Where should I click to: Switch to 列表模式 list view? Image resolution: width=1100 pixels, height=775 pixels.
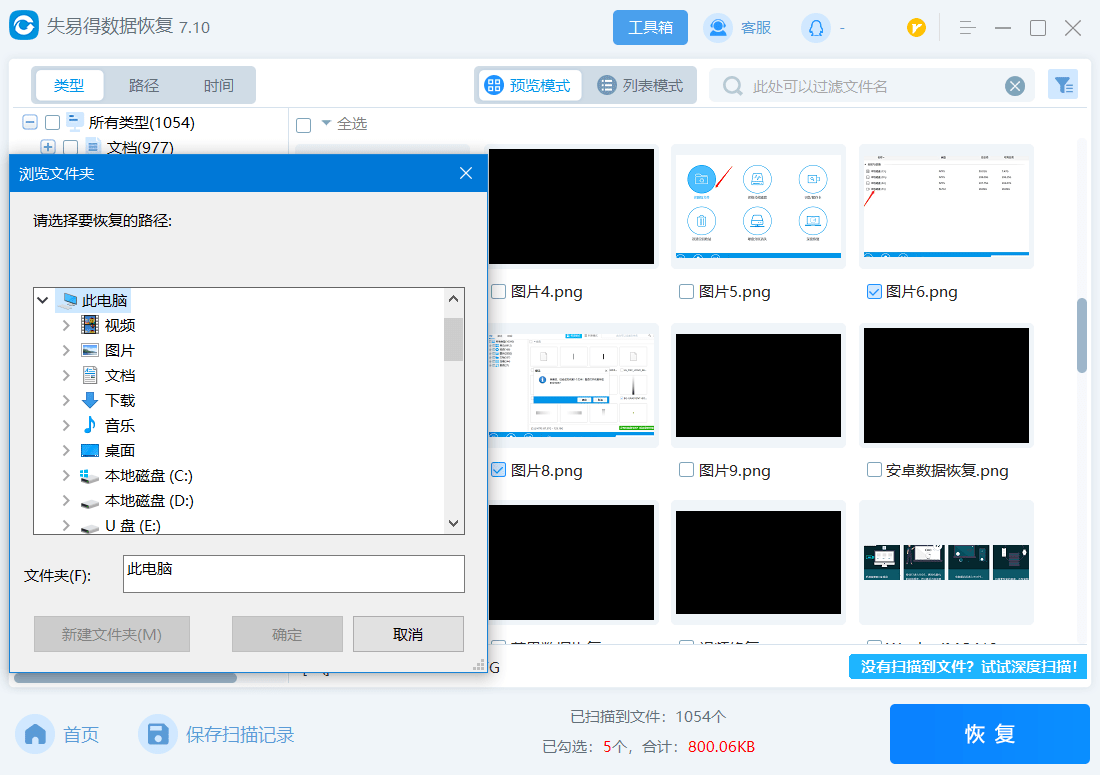[640, 86]
